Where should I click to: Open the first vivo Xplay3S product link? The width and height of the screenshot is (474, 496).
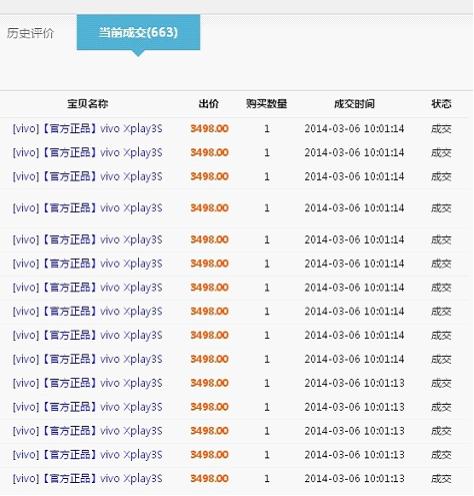click(x=87, y=128)
